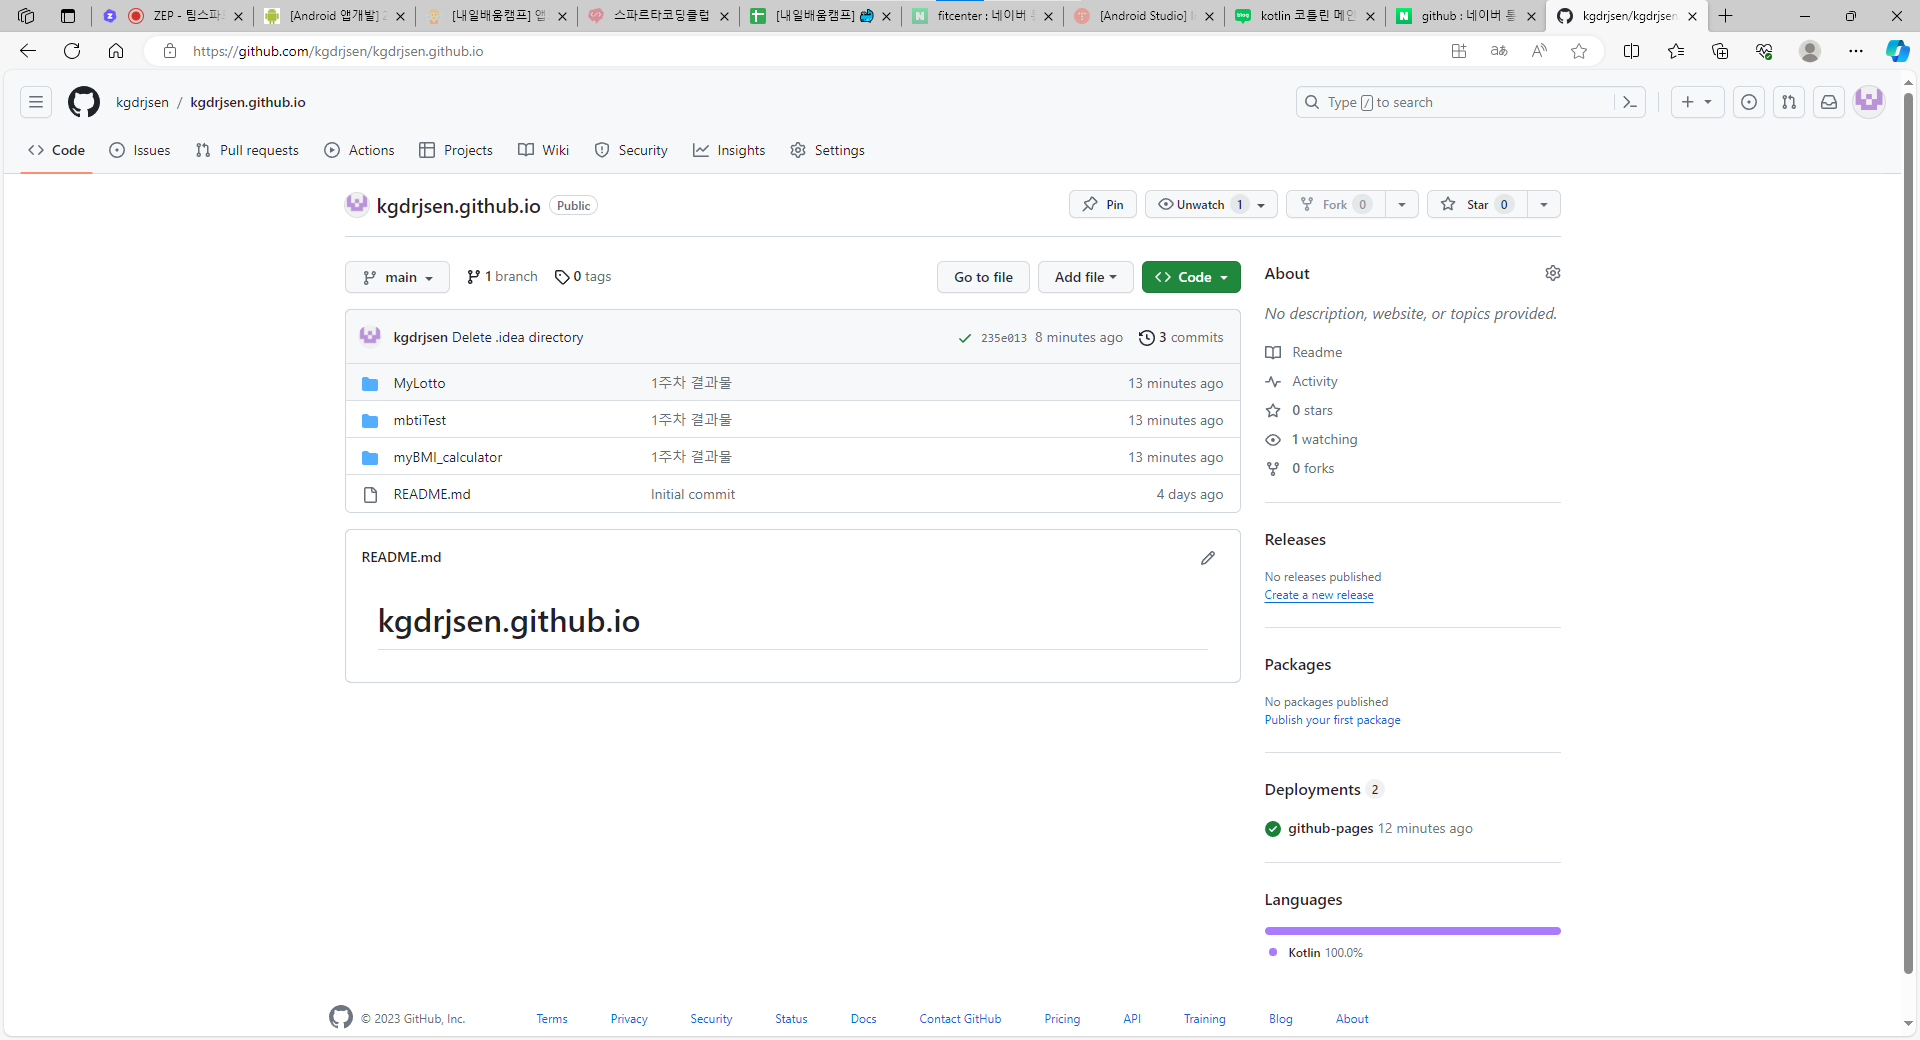The image size is (1920, 1040).
Task: Click the Create a new release link
Action: click(1319, 595)
